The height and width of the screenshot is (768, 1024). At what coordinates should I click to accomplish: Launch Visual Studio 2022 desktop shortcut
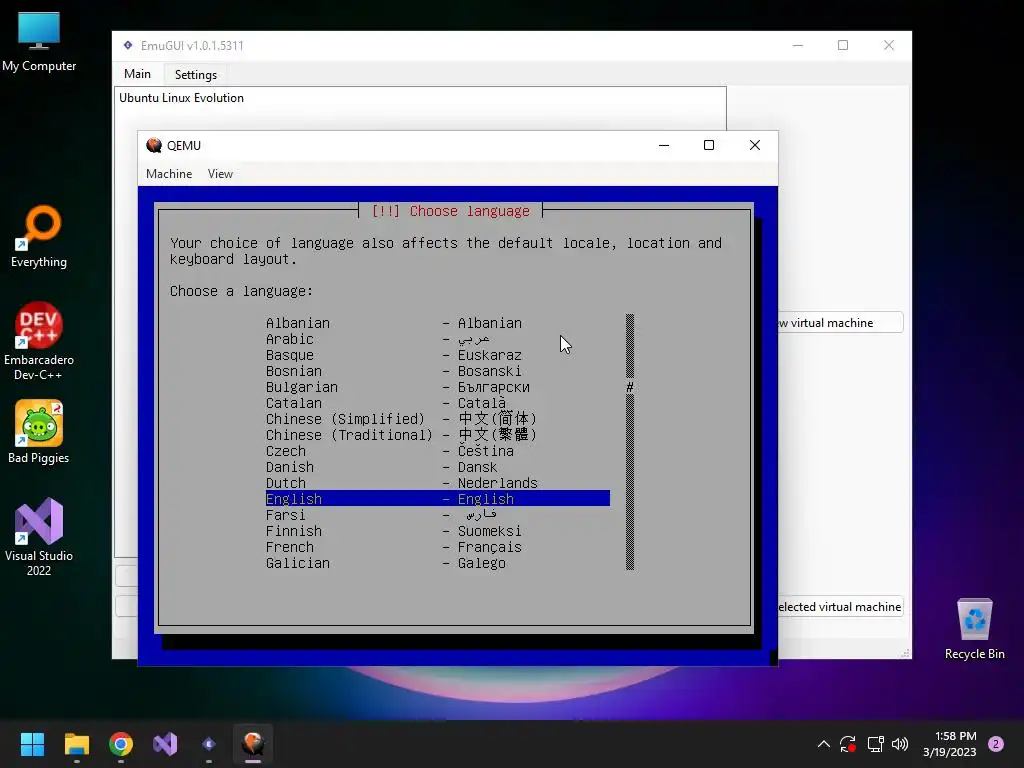click(39, 537)
